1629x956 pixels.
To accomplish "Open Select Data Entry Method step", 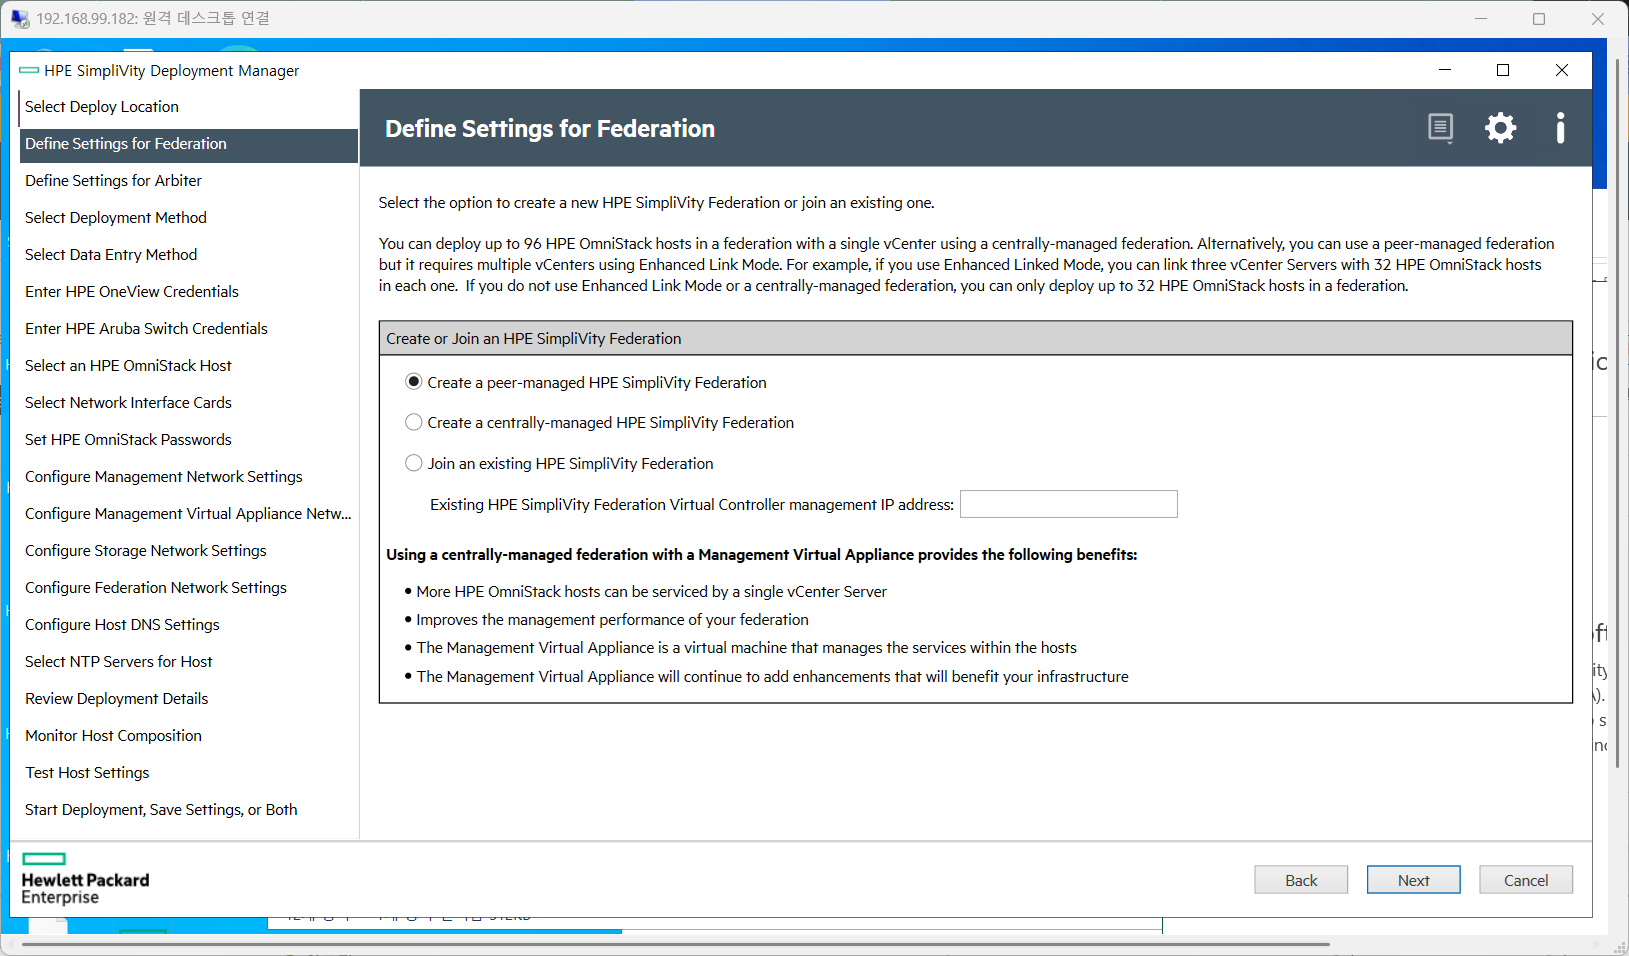I will click(188, 255).
